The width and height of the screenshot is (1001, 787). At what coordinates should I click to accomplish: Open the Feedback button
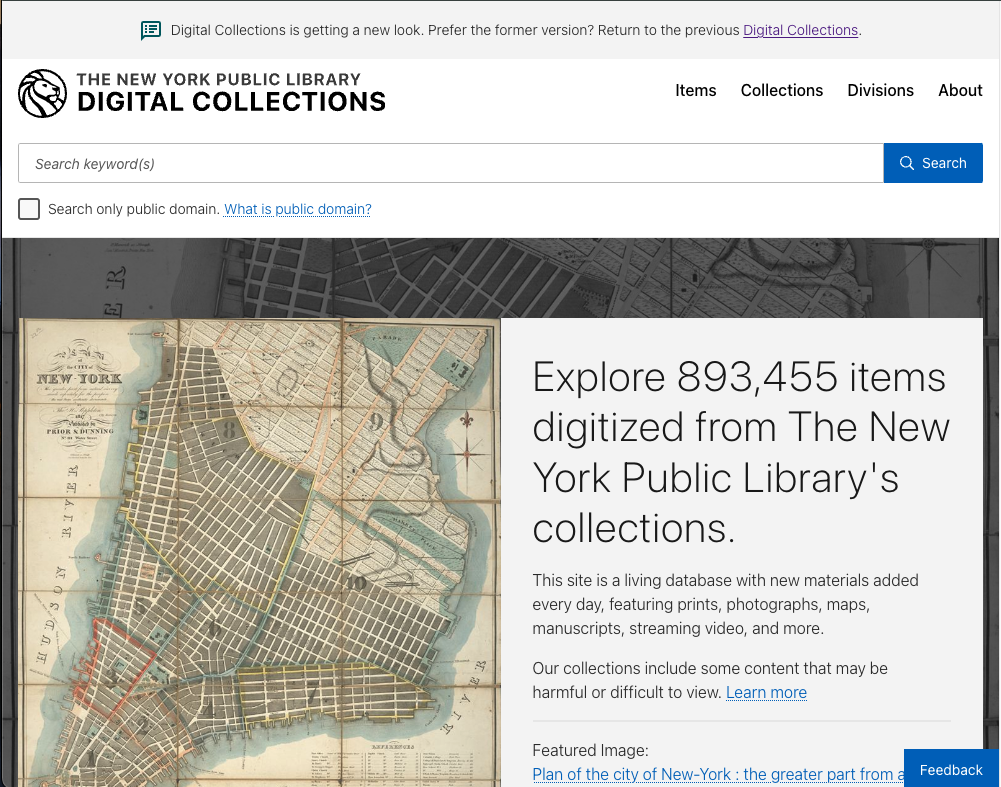[951, 769]
